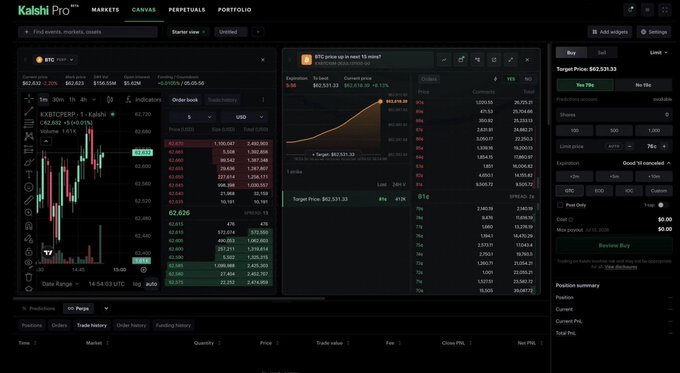The image size is (680, 373).
Task: Click the three-dot order book menu
Action: (x=263, y=100)
